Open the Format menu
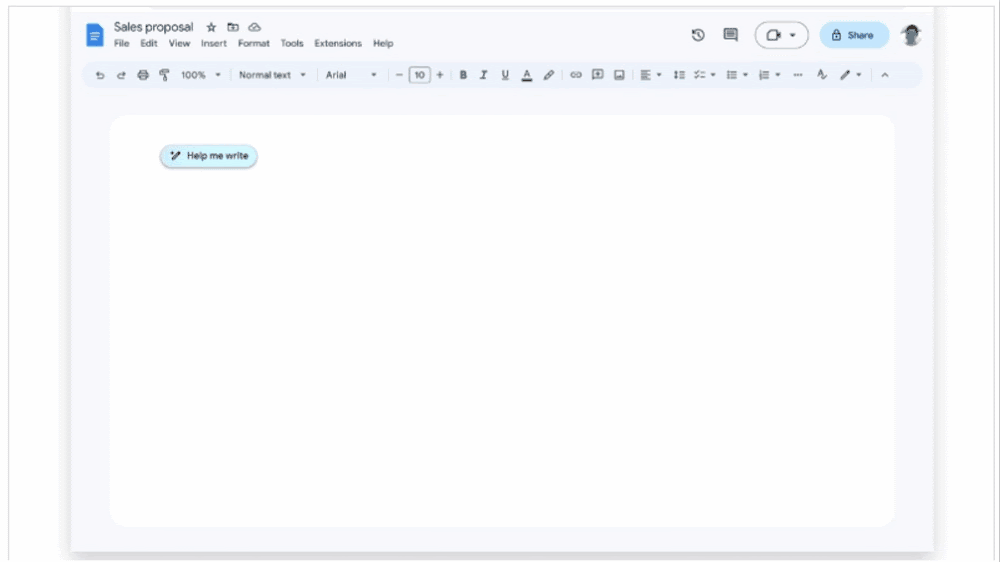The height and width of the screenshot is (562, 1000). pyautogui.click(x=254, y=43)
